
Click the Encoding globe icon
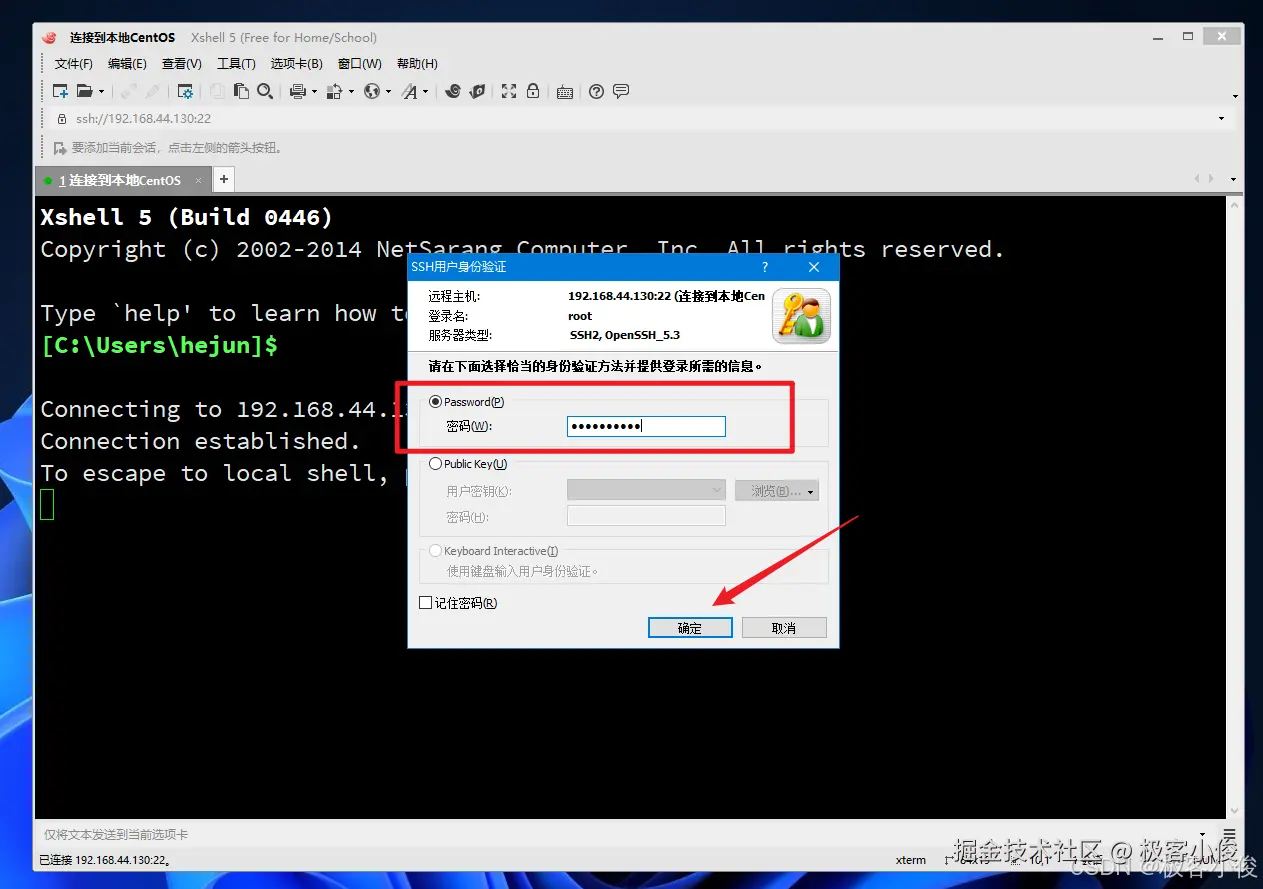[372, 91]
